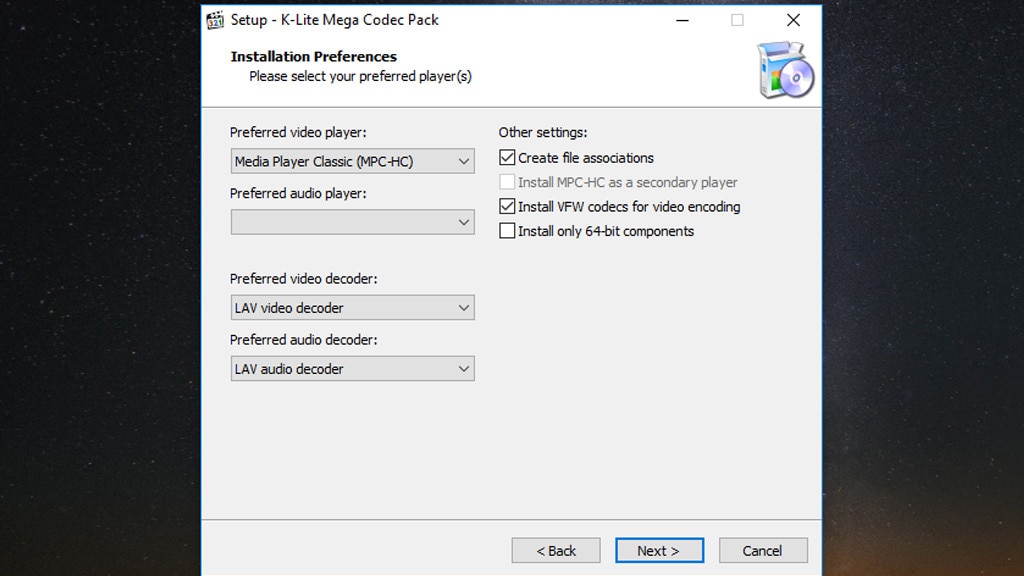Viewport: 1024px width, 576px height.
Task: Click the 'Other settings:' label
Action: (543, 133)
